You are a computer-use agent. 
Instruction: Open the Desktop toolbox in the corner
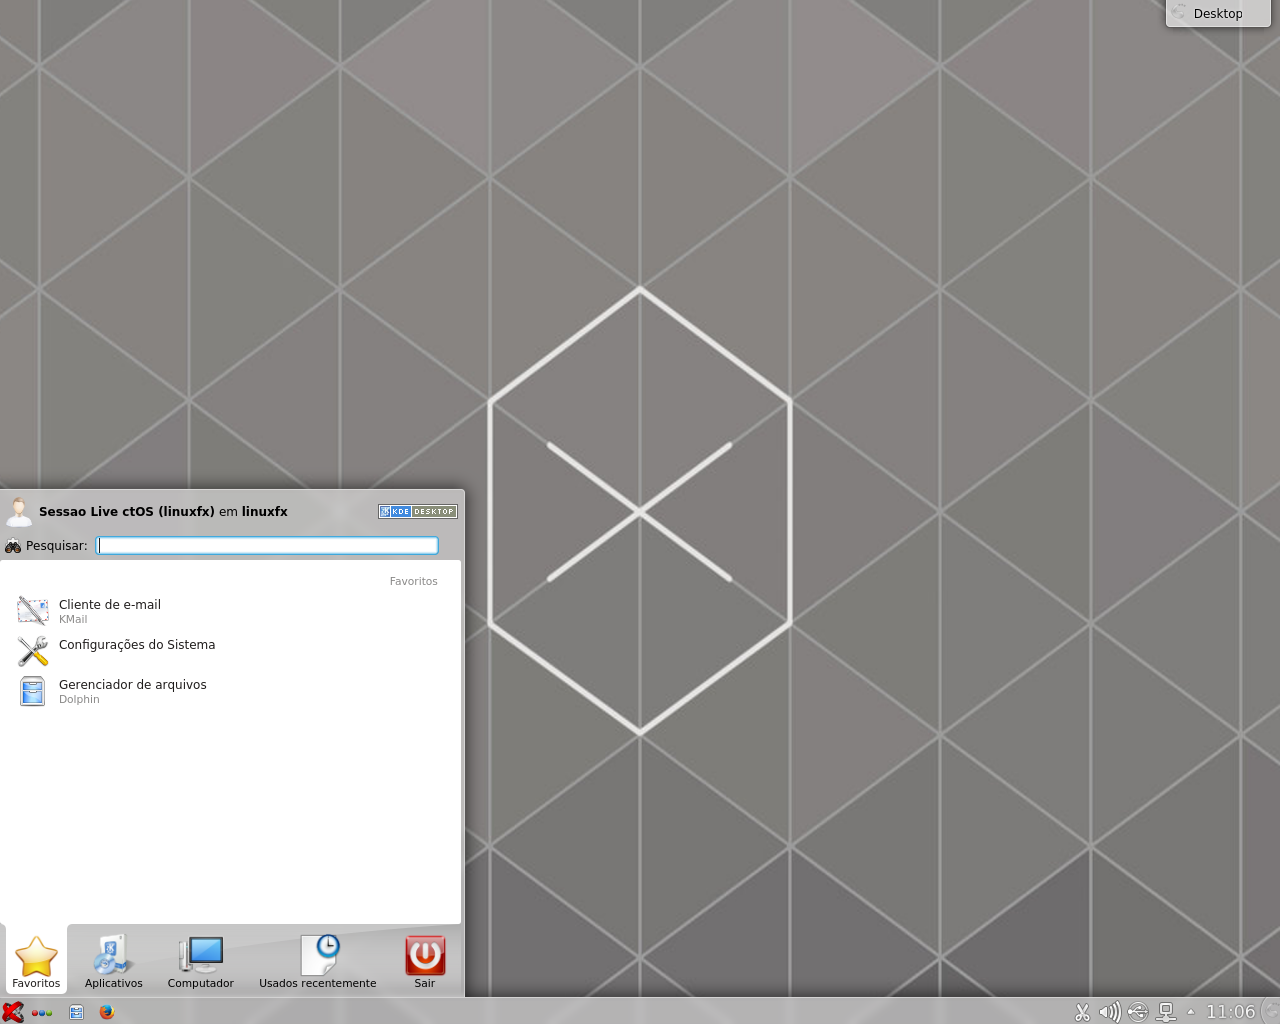tap(1218, 13)
